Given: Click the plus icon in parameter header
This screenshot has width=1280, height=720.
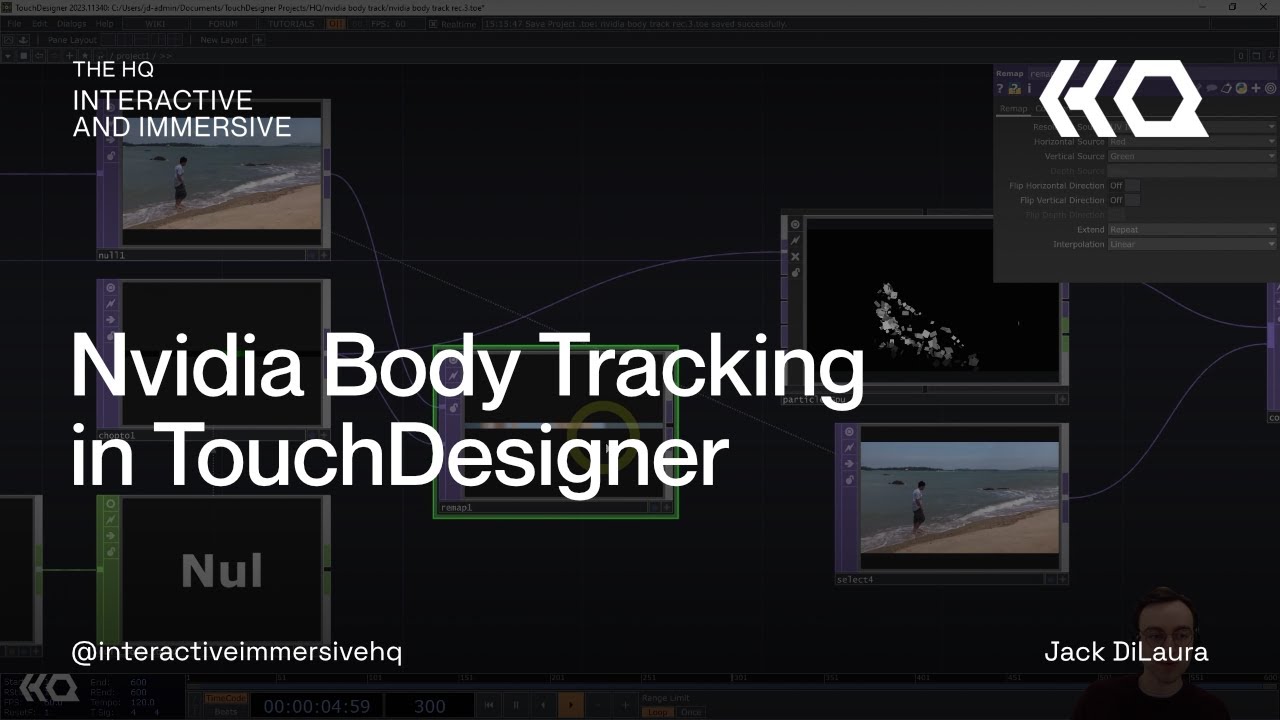Looking at the screenshot, I should pyautogui.click(x=1256, y=89).
